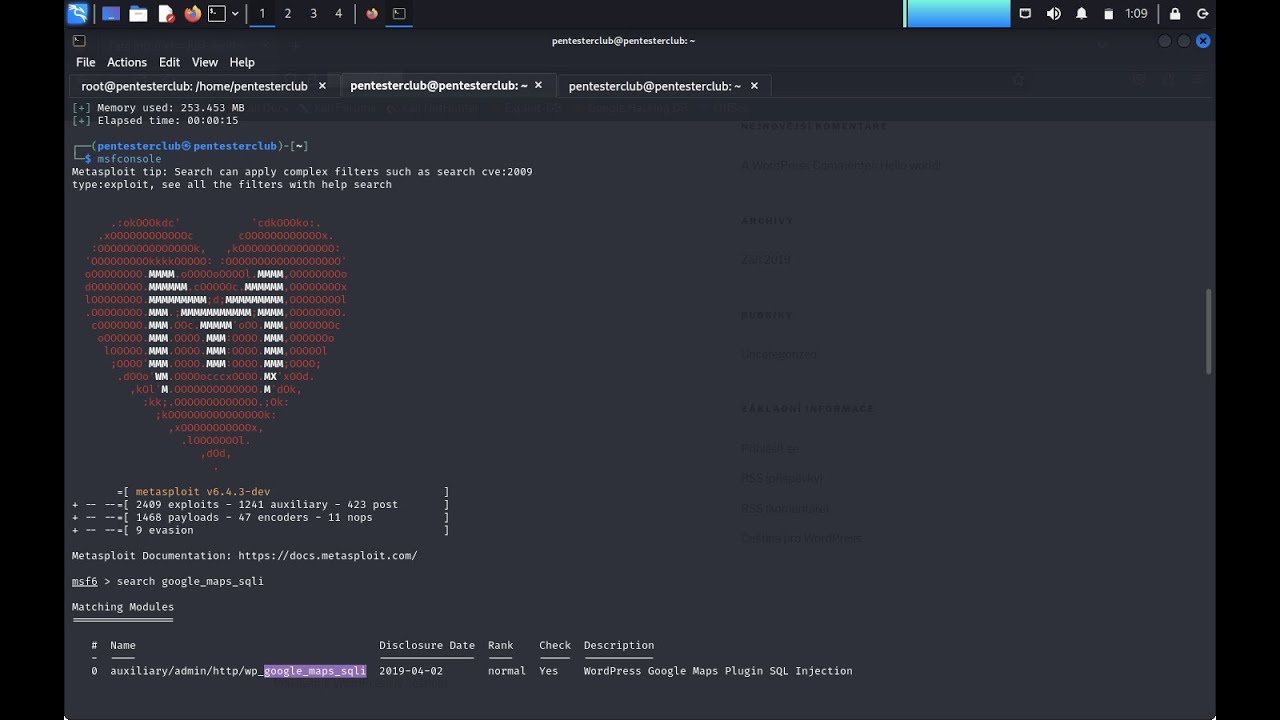The height and width of the screenshot is (720, 1280).
Task: Open the file manager from the panel
Action: point(138,13)
